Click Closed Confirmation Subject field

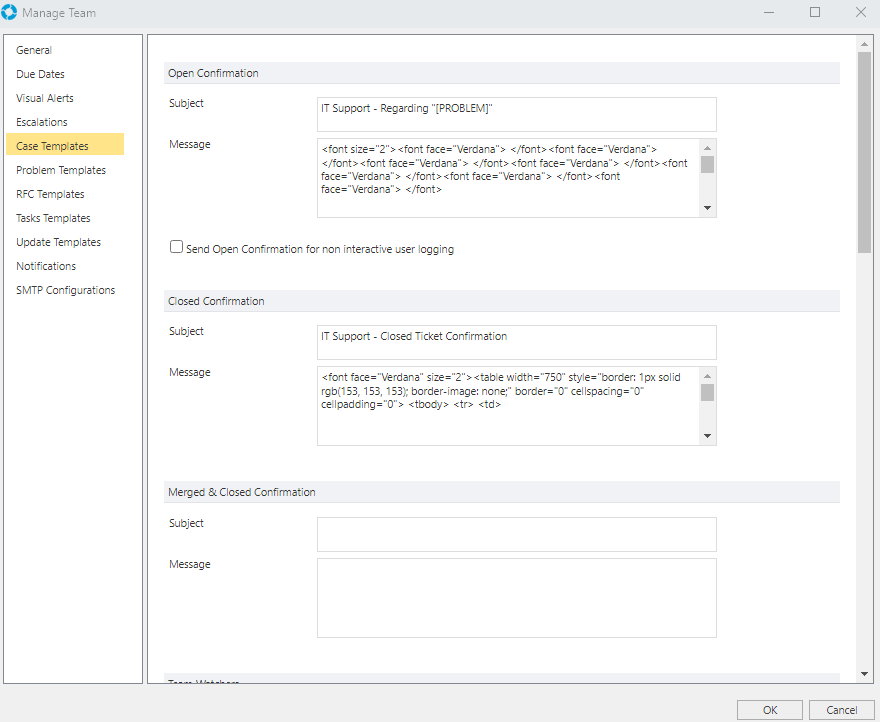click(x=516, y=342)
